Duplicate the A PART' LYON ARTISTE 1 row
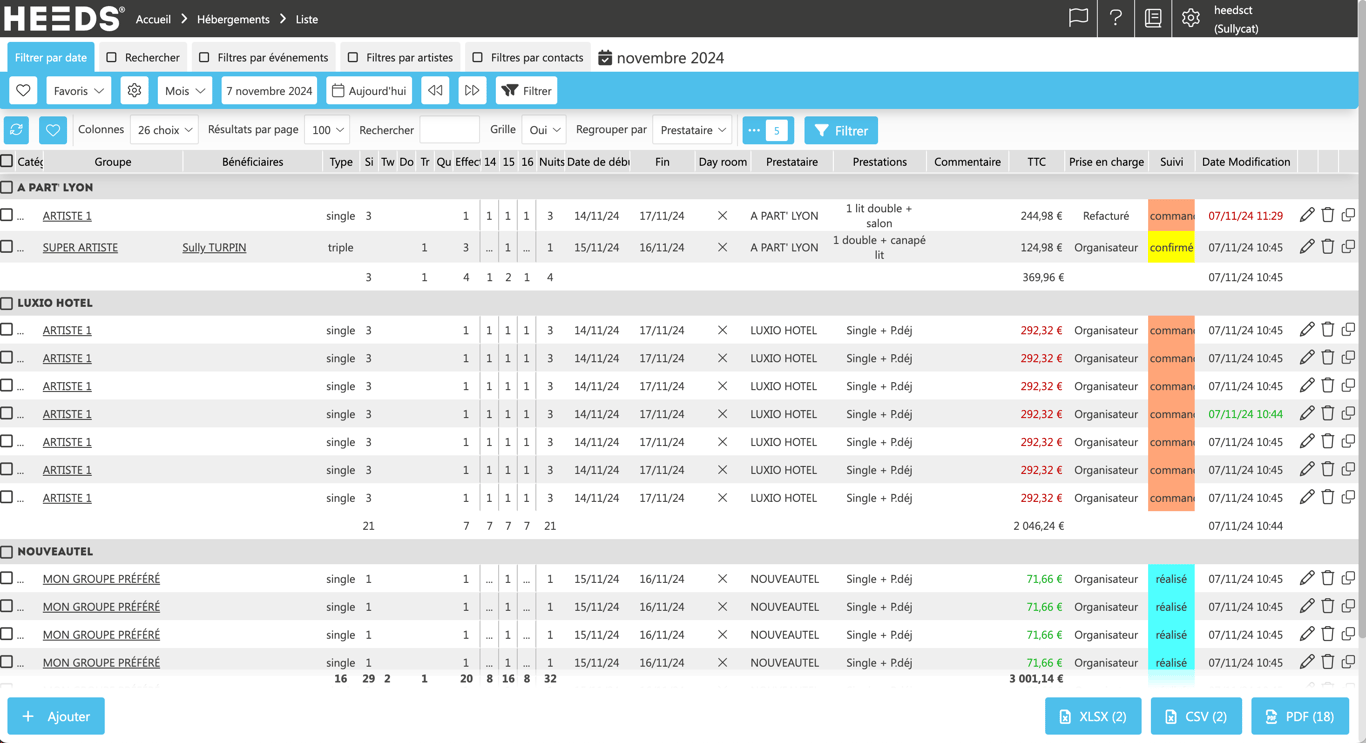Screen dimensions: 1366x743 (1348, 215)
